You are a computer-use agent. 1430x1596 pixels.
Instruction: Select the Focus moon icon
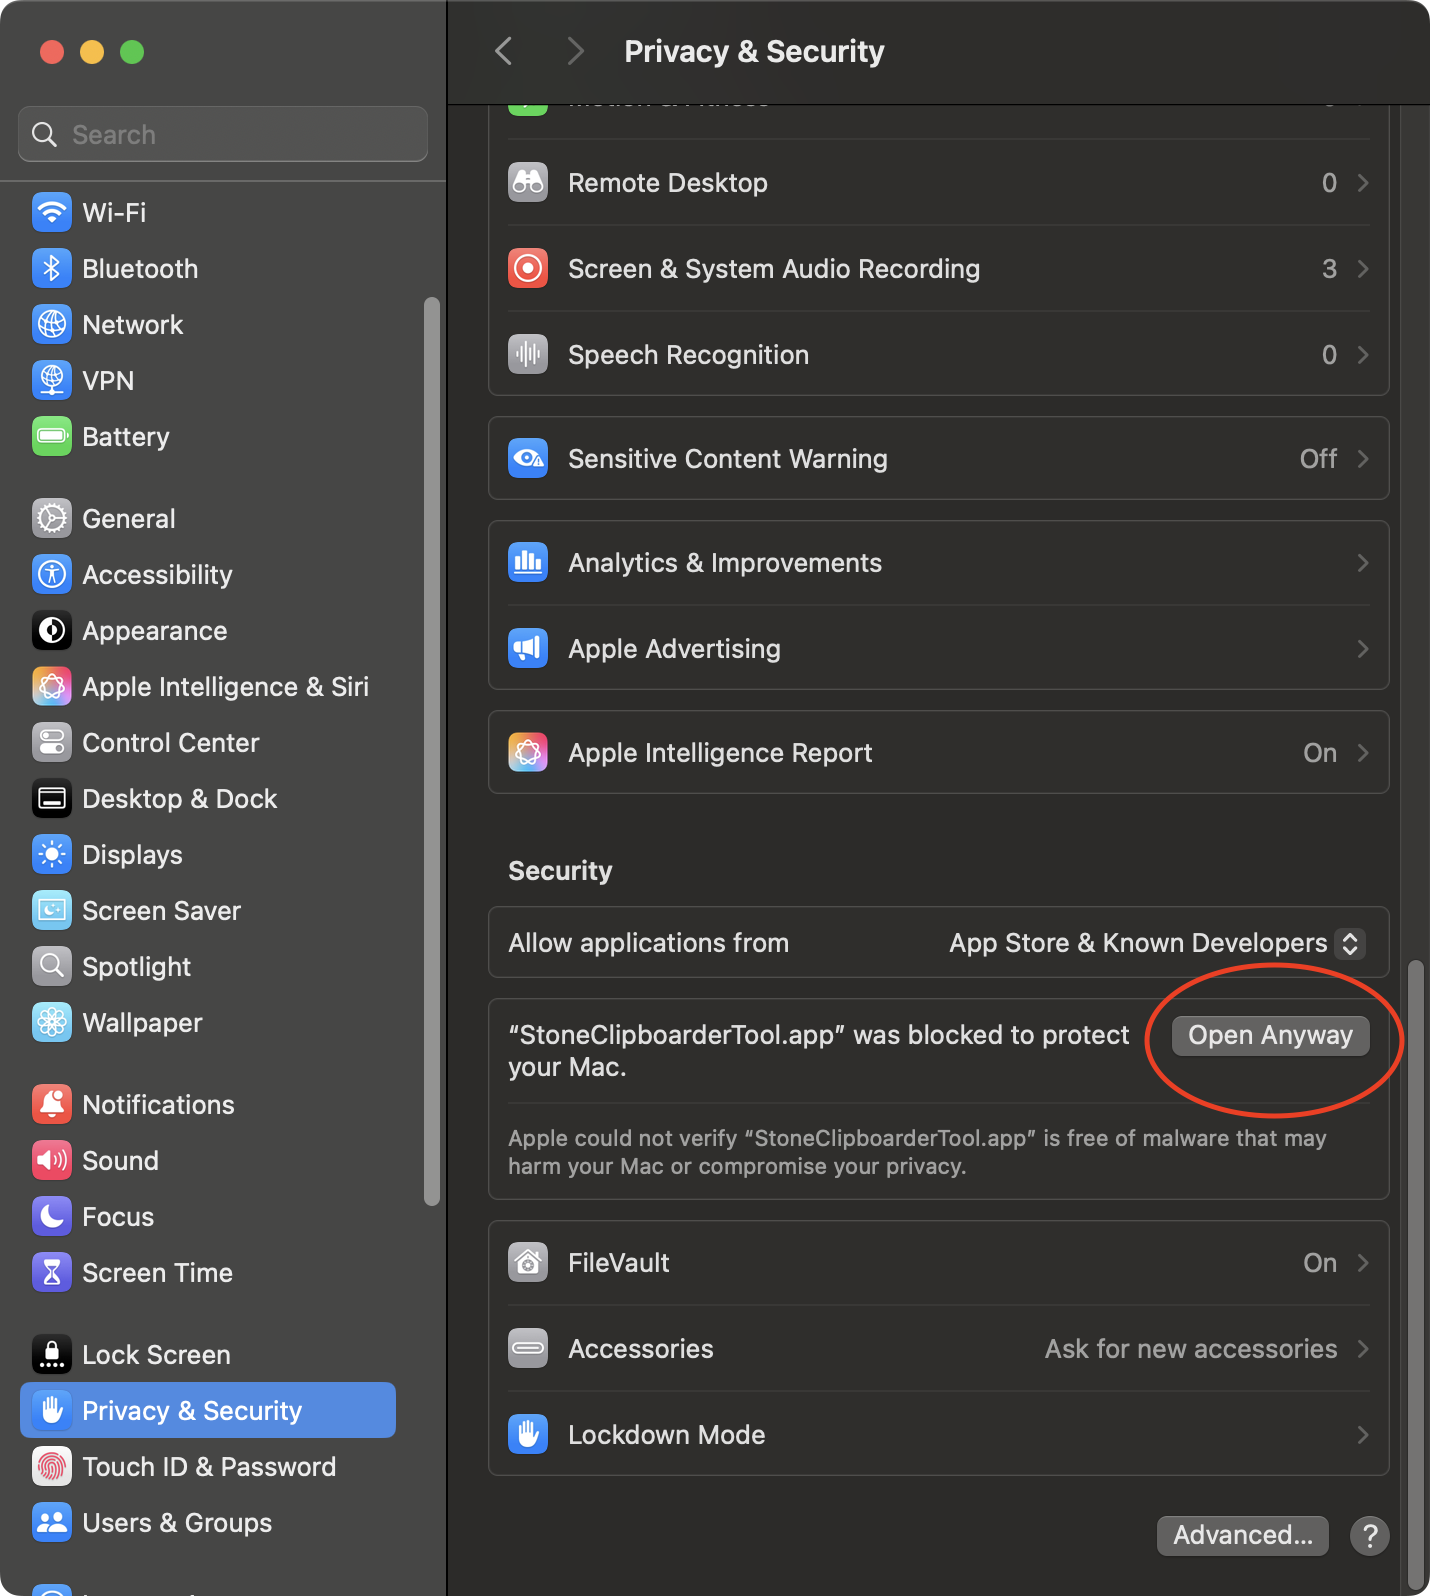coord(52,1216)
